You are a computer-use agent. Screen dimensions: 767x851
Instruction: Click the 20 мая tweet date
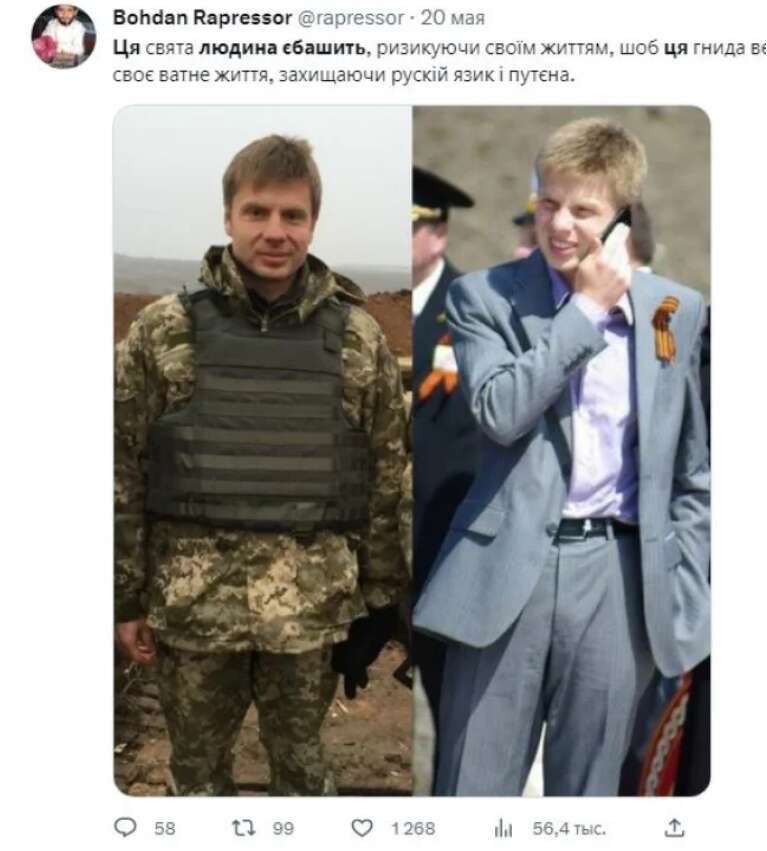coord(452,18)
